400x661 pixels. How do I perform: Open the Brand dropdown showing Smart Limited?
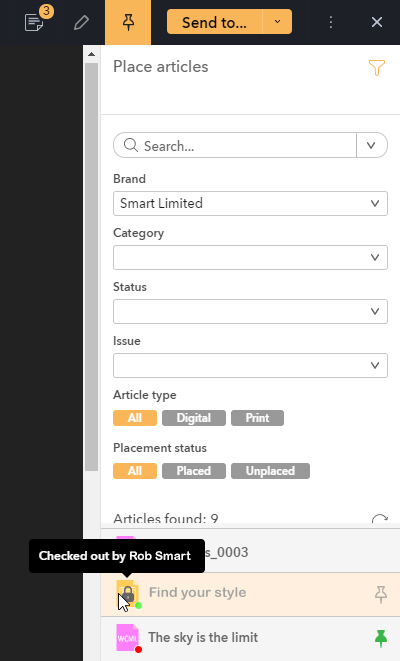pos(250,204)
